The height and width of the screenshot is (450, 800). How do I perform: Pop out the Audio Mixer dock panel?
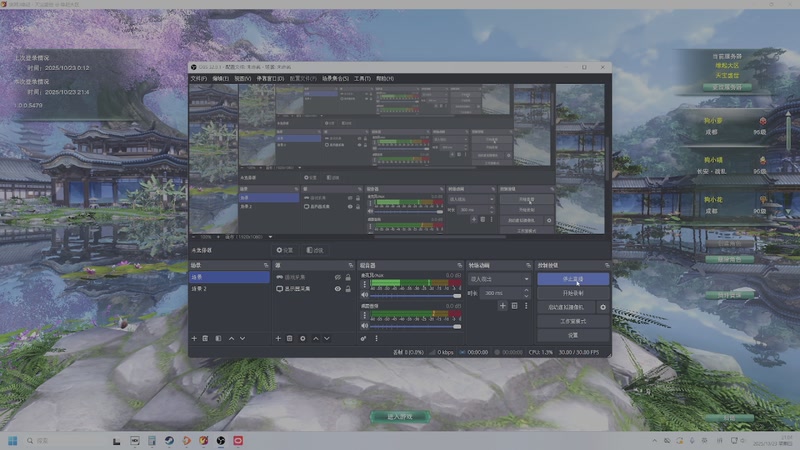click(460, 265)
